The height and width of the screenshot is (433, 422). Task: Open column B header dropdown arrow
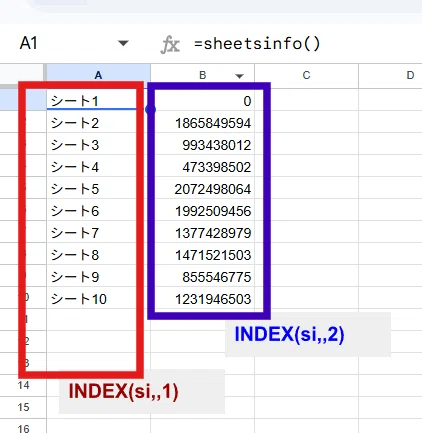click(x=239, y=76)
